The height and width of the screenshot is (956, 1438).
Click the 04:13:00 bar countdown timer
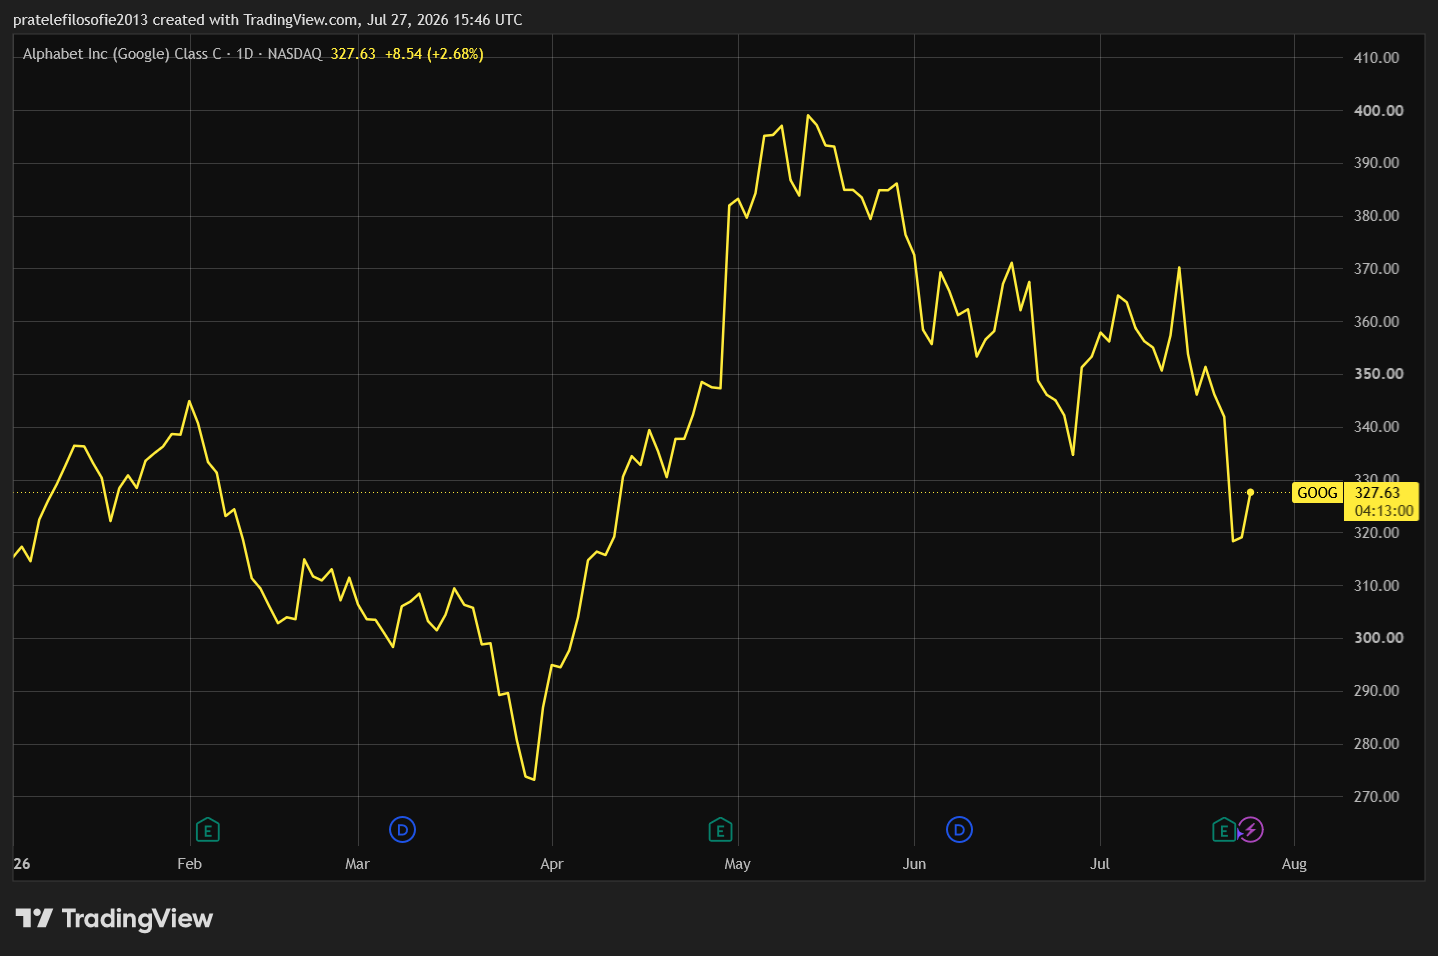1384,511
